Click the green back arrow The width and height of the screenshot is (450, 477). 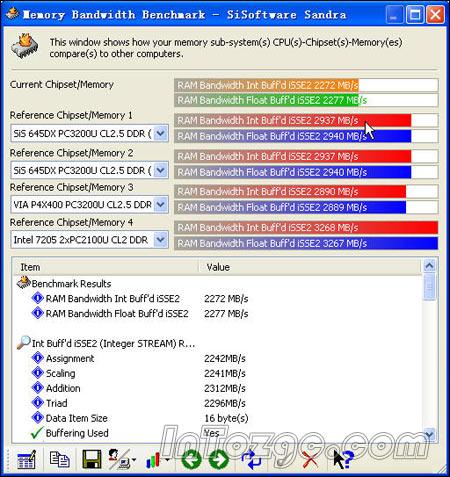coord(191,460)
